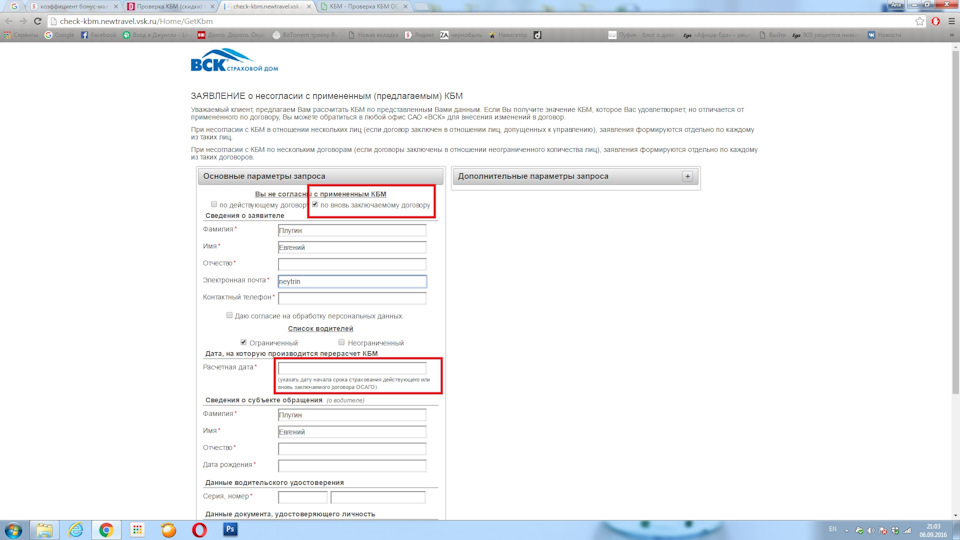Launch Opera from the taskbar
960x540 pixels.
point(200,530)
